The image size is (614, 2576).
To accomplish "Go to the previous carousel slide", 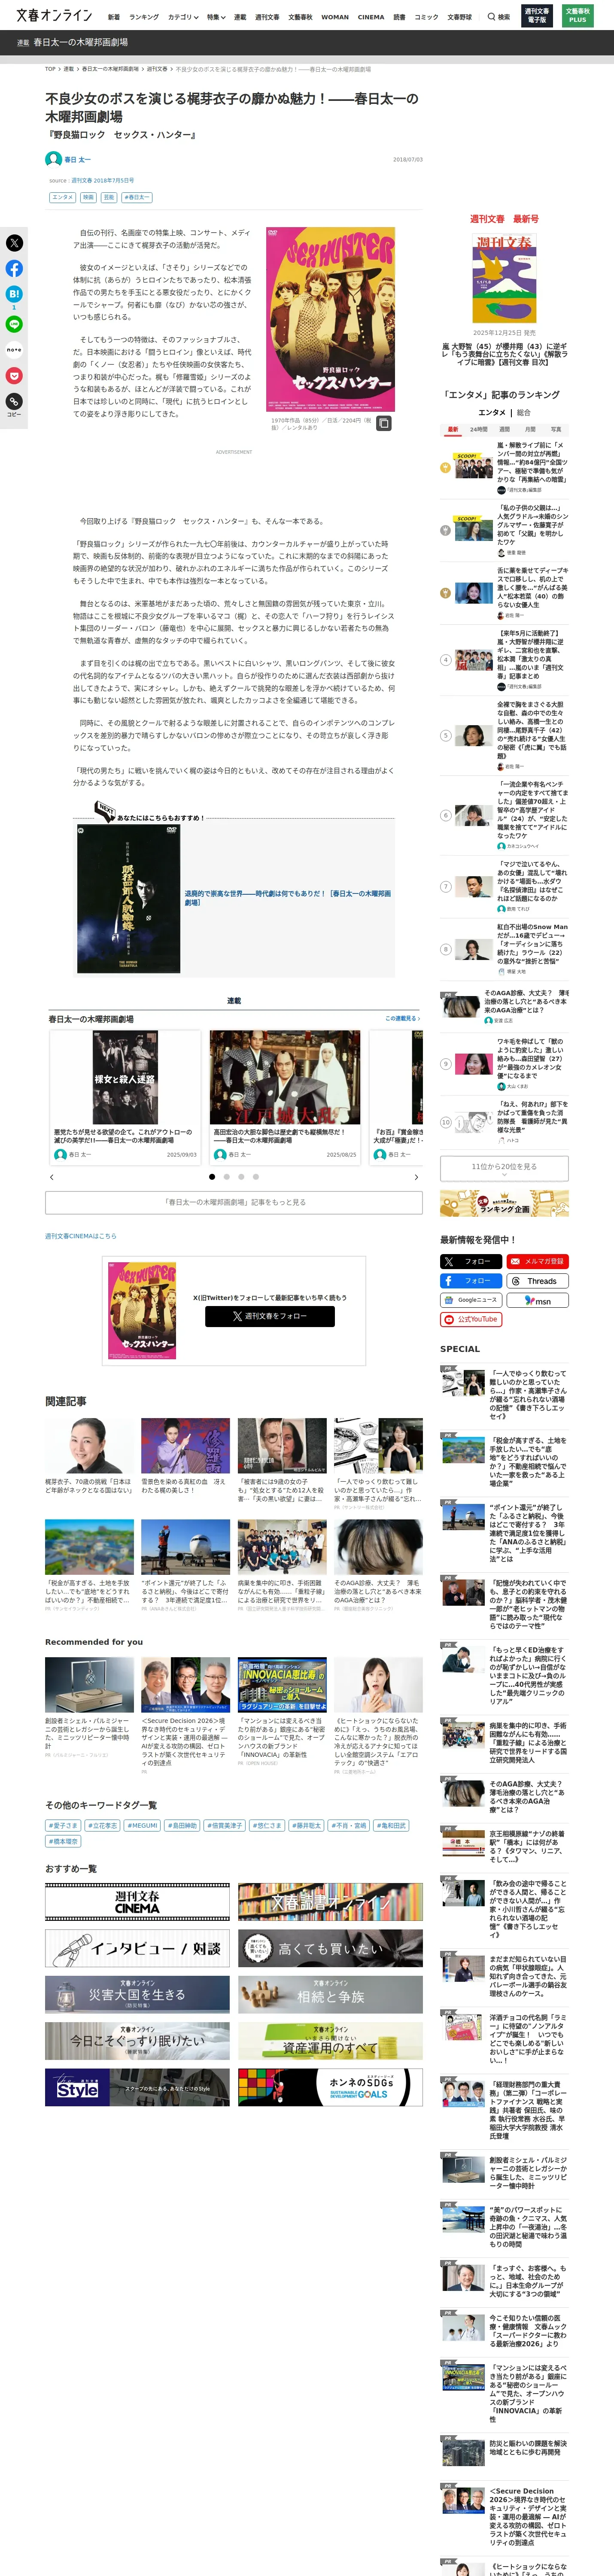I will 51,1177.
